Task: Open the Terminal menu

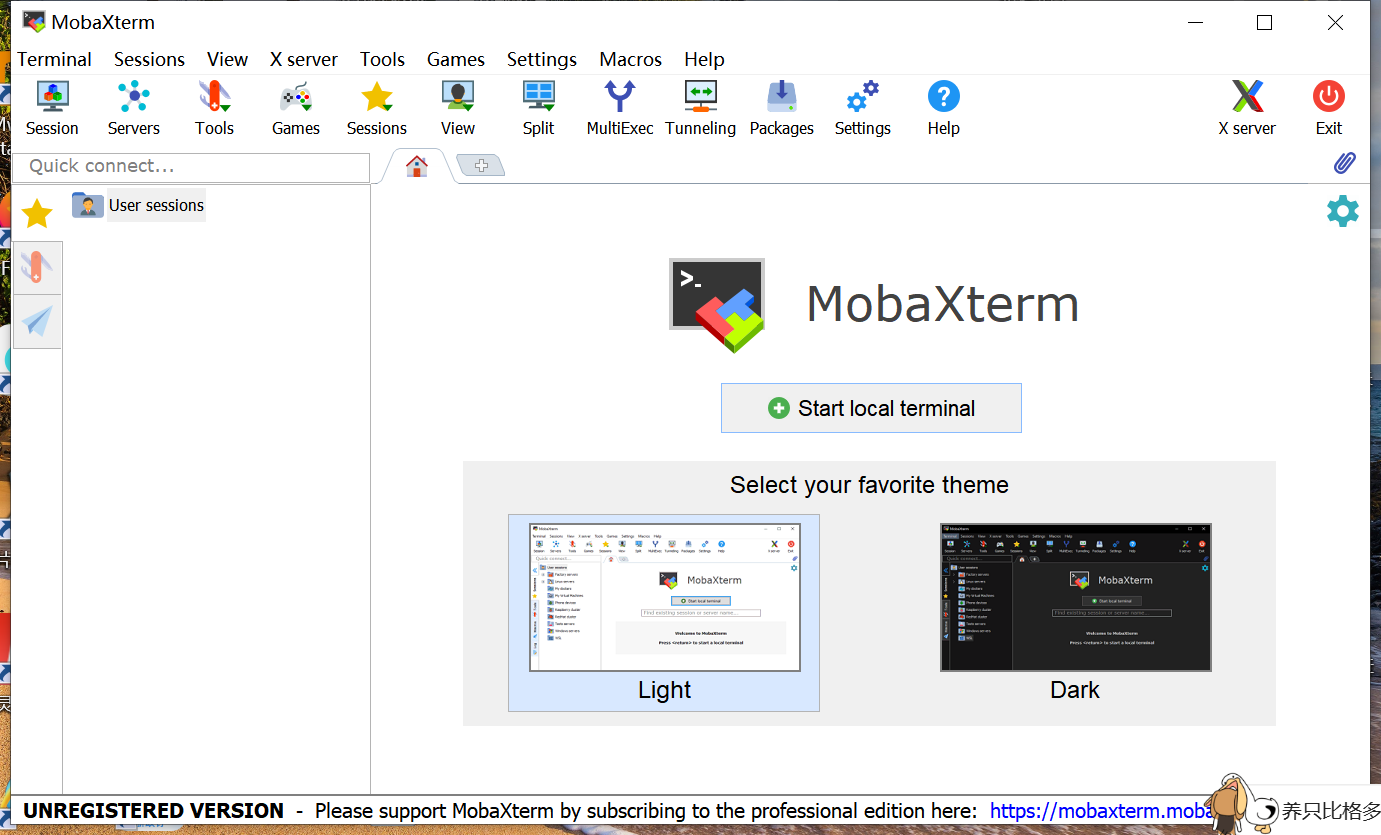Action: [x=54, y=59]
